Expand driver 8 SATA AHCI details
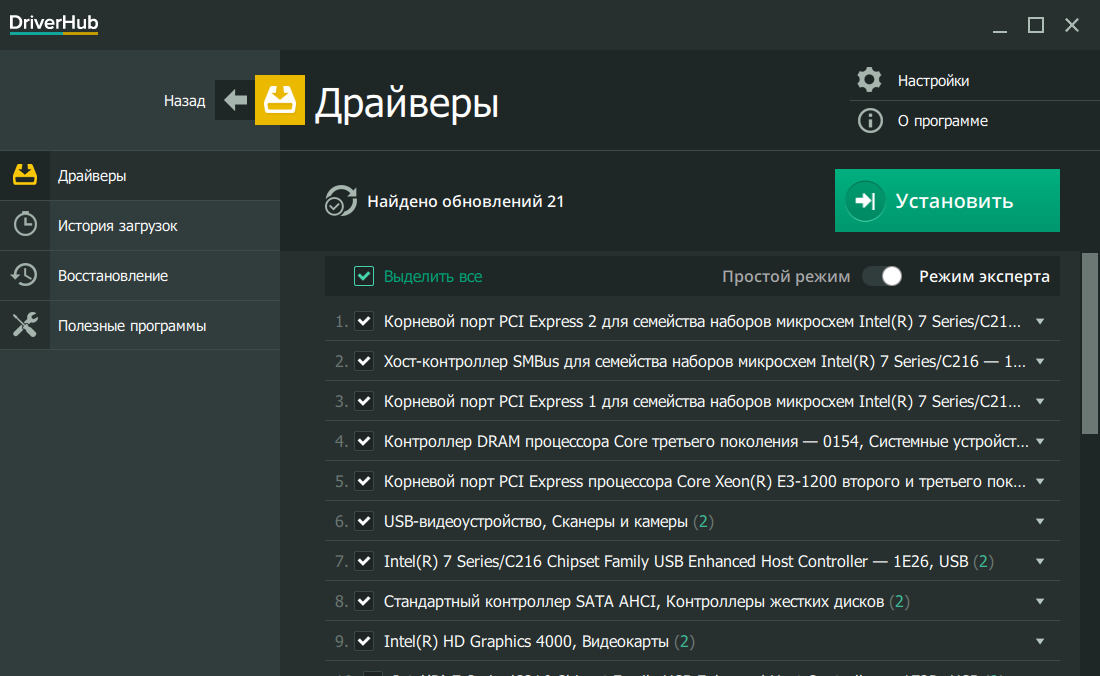The width and height of the screenshot is (1100, 676). coord(1040,602)
